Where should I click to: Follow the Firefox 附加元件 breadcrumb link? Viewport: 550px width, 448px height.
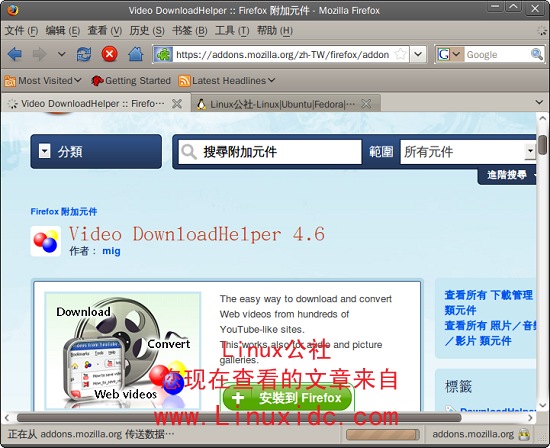tap(64, 212)
